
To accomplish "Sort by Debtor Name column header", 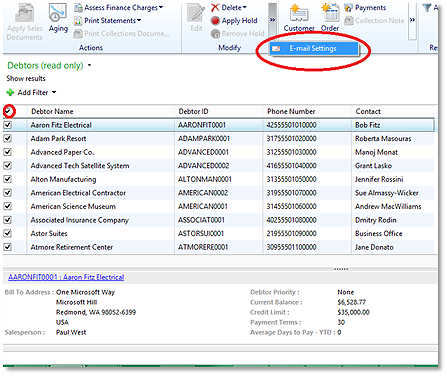I will (52, 111).
